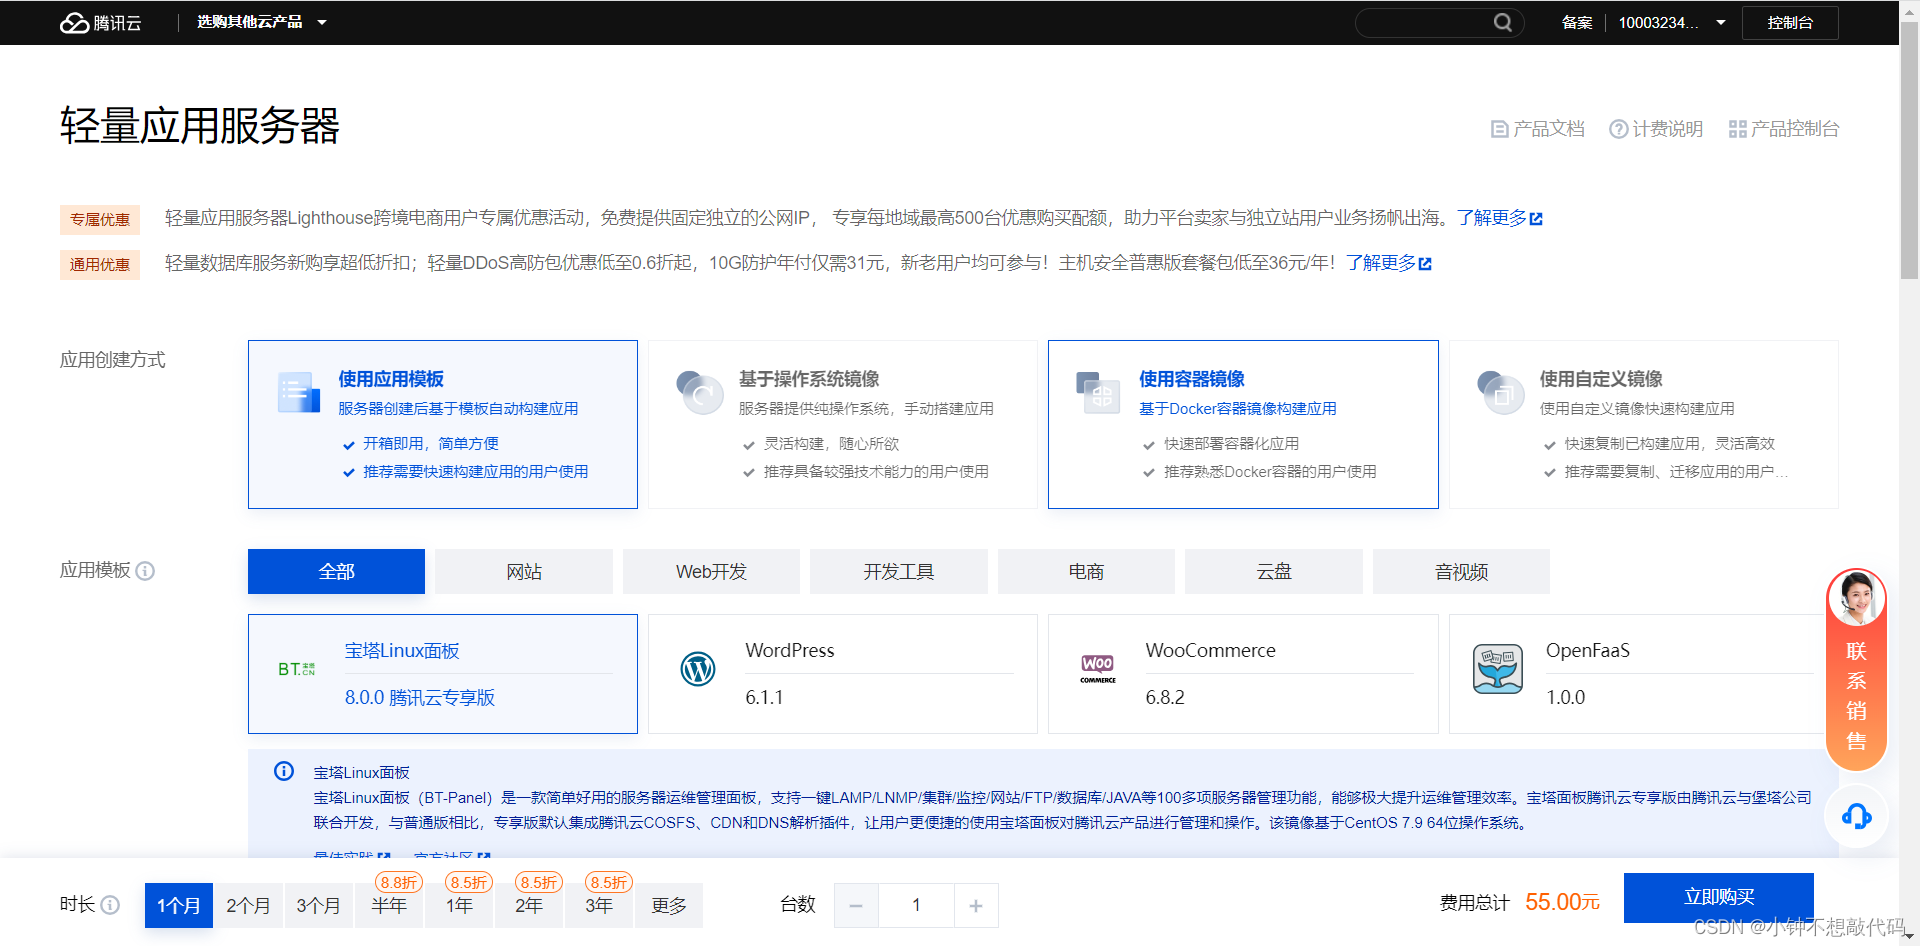The image size is (1920, 946).
Task: Click the BT.cn logo icon
Action: [297, 669]
